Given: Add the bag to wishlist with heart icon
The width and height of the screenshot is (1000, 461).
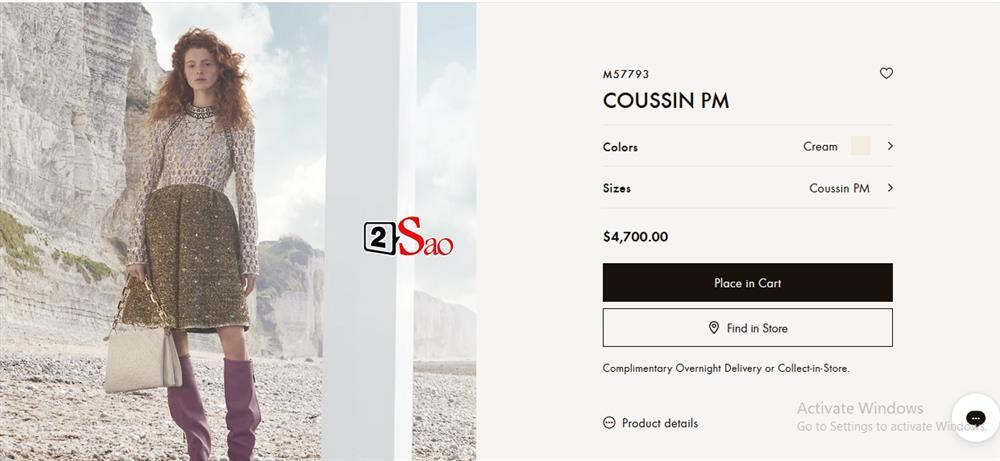Looking at the screenshot, I should point(886,73).
